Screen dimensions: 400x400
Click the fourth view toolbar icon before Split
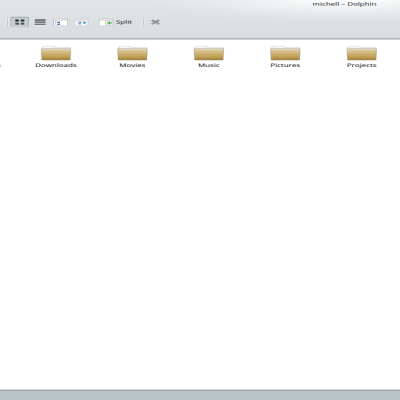coord(81,23)
